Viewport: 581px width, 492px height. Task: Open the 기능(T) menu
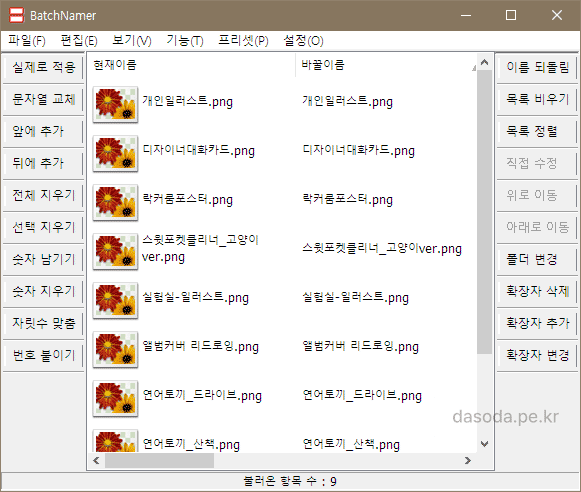(185, 40)
